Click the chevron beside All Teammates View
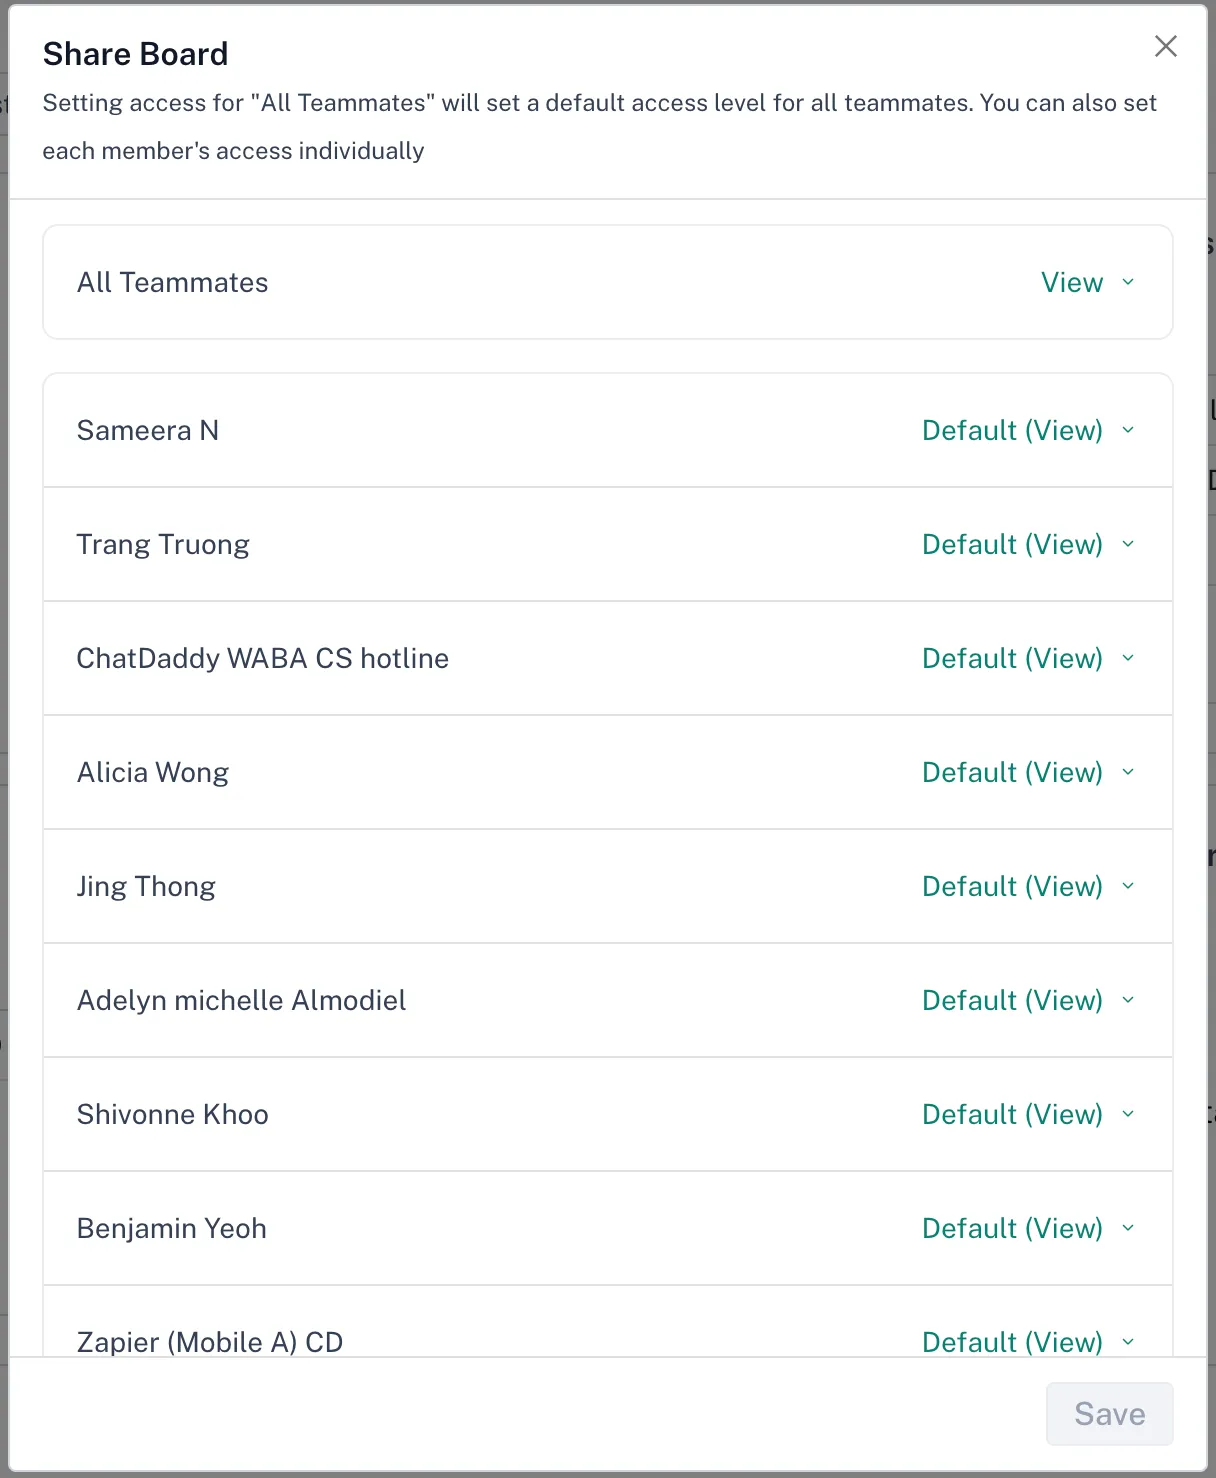Viewport: 1216px width, 1478px height. [x=1128, y=282]
